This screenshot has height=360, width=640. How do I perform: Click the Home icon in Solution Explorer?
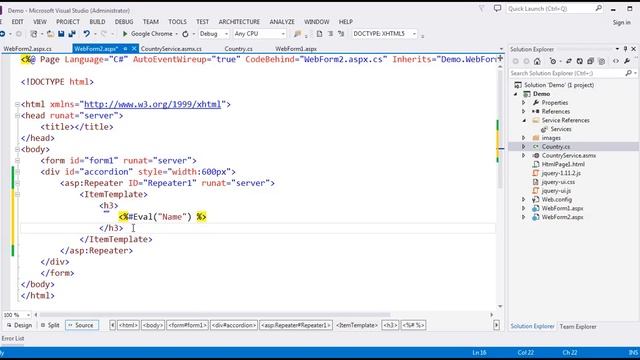[537, 61]
